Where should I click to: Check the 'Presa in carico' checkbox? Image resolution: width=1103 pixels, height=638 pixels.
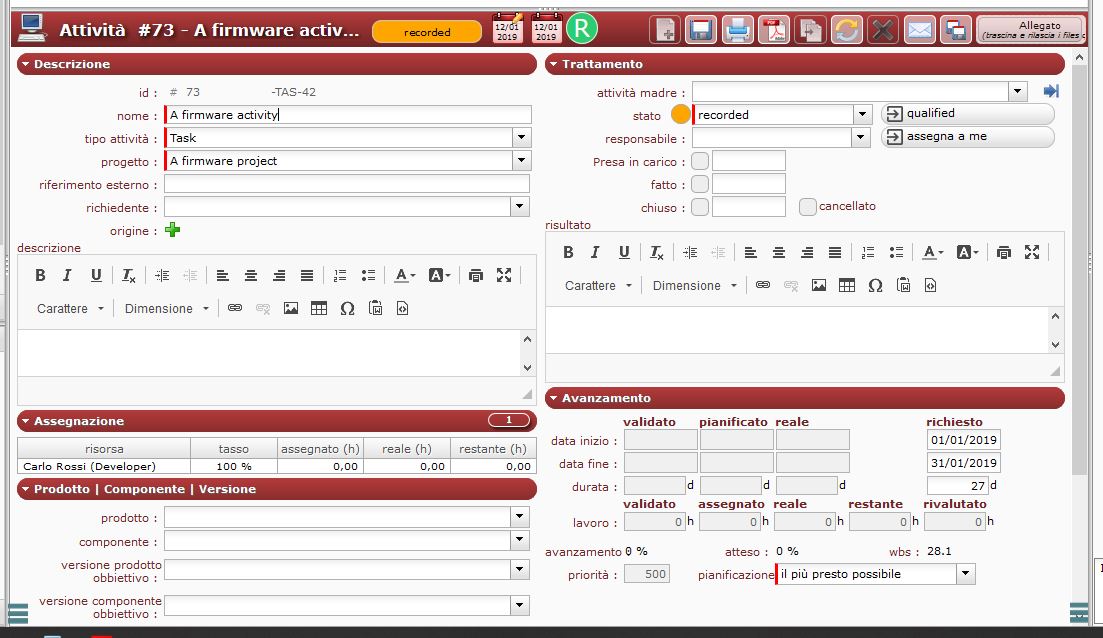tap(700, 161)
